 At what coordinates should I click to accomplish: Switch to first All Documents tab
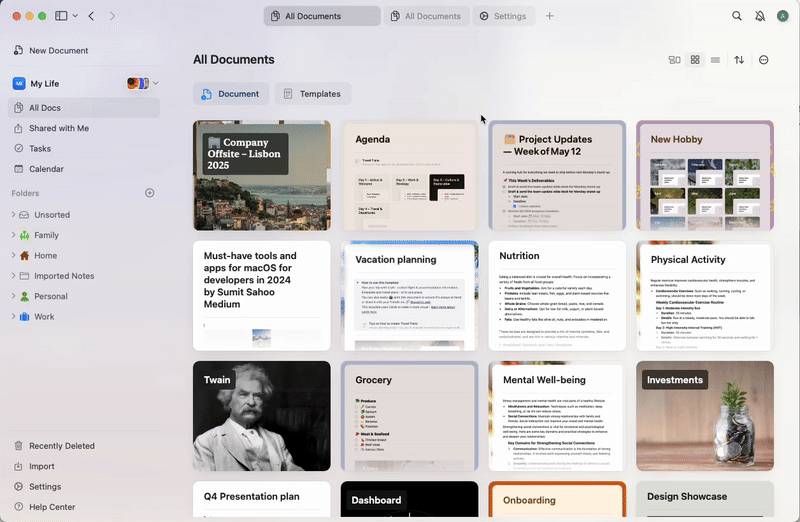coord(322,16)
